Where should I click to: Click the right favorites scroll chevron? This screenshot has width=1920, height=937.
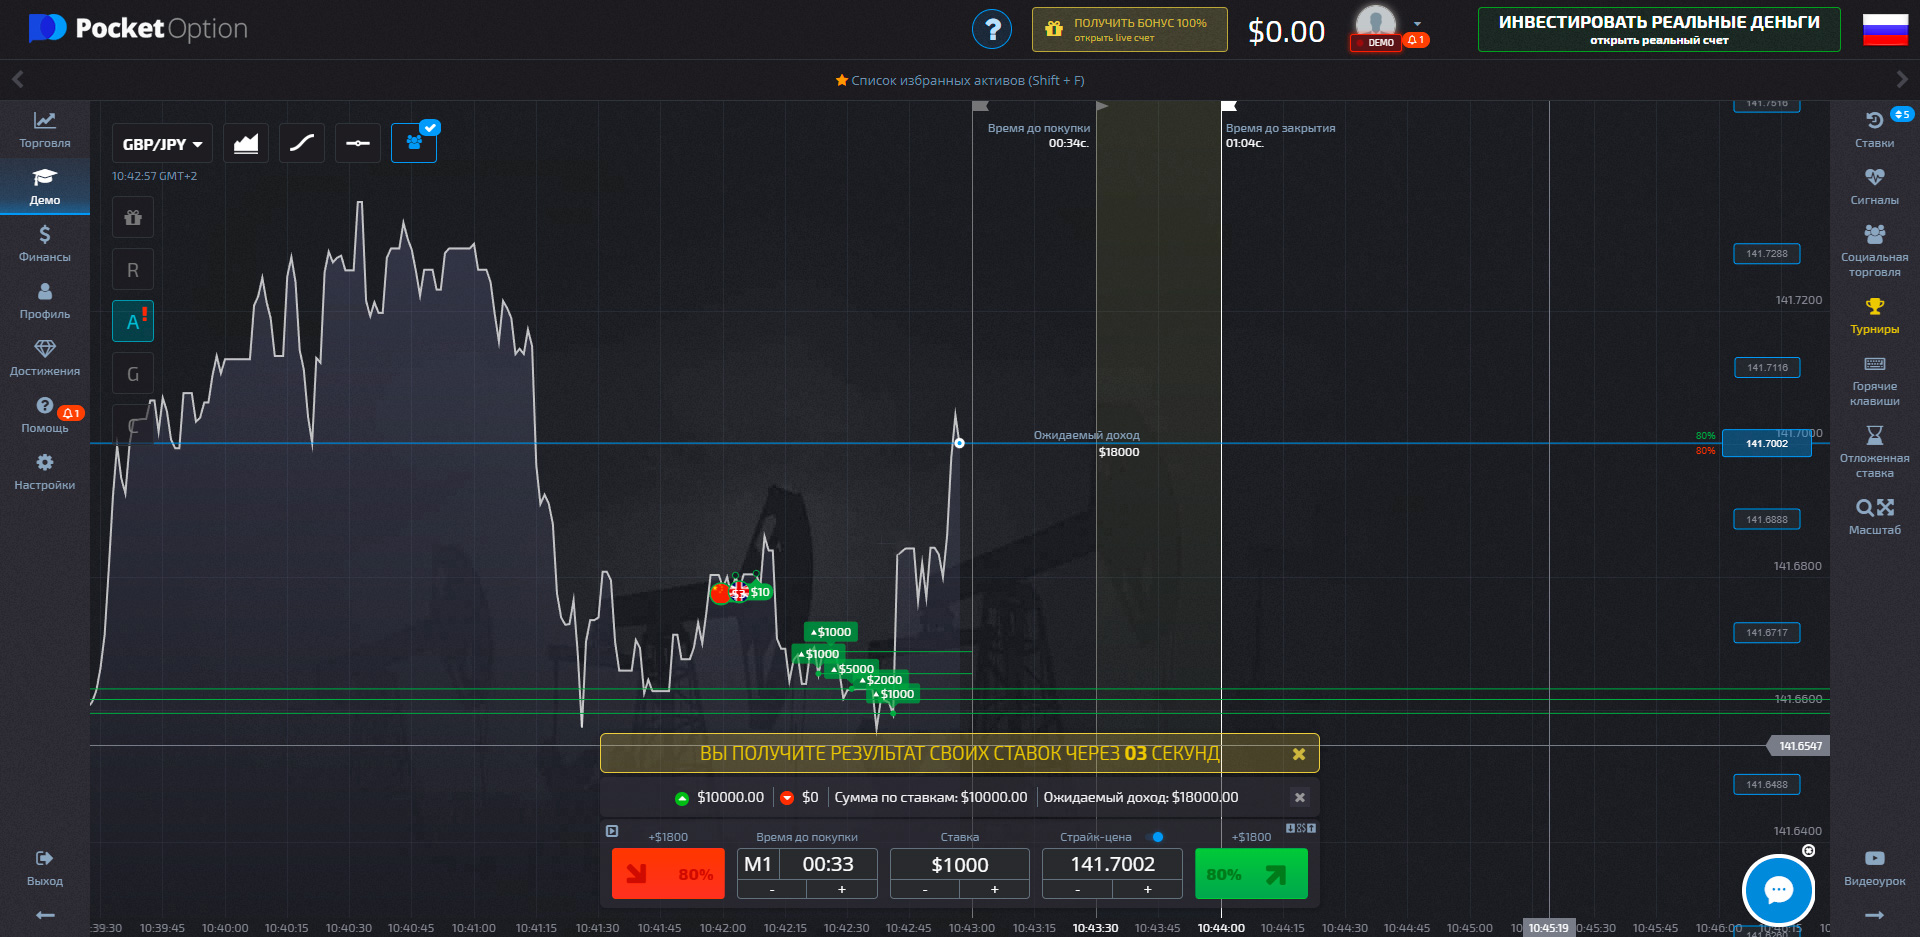point(1902,79)
